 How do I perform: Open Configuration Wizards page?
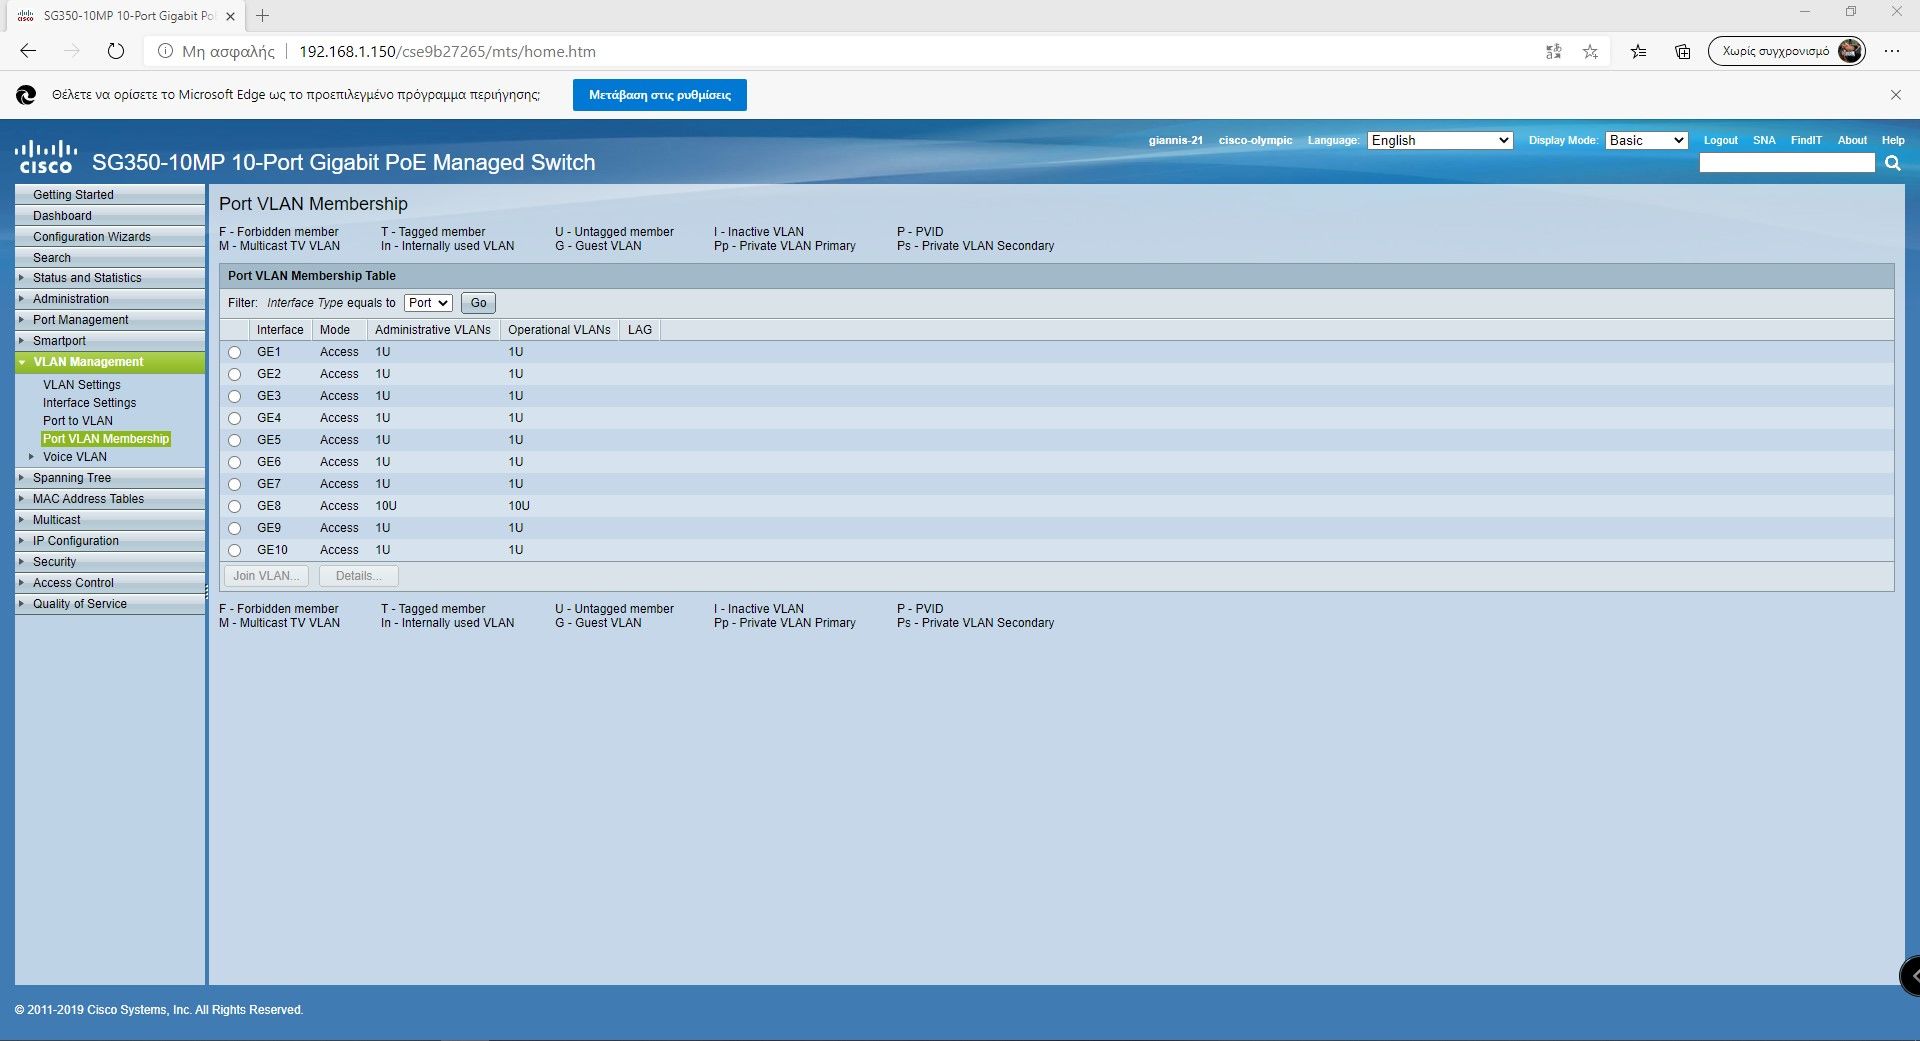pyautogui.click(x=110, y=237)
